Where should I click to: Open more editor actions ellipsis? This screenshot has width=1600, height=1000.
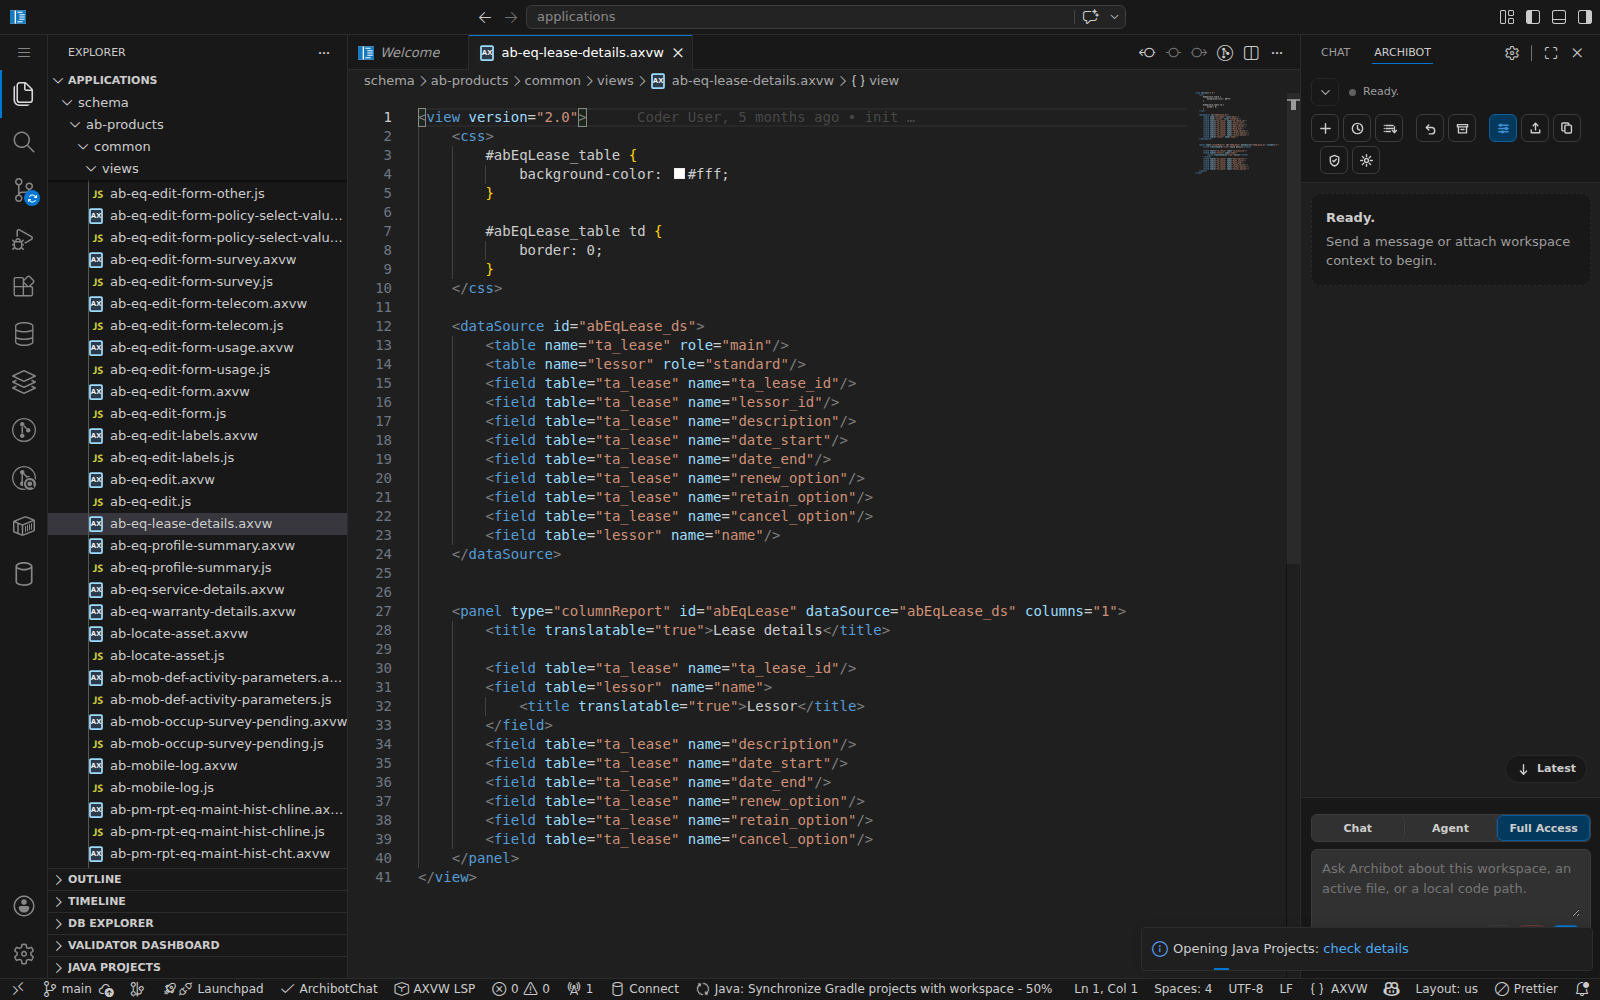1277,52
